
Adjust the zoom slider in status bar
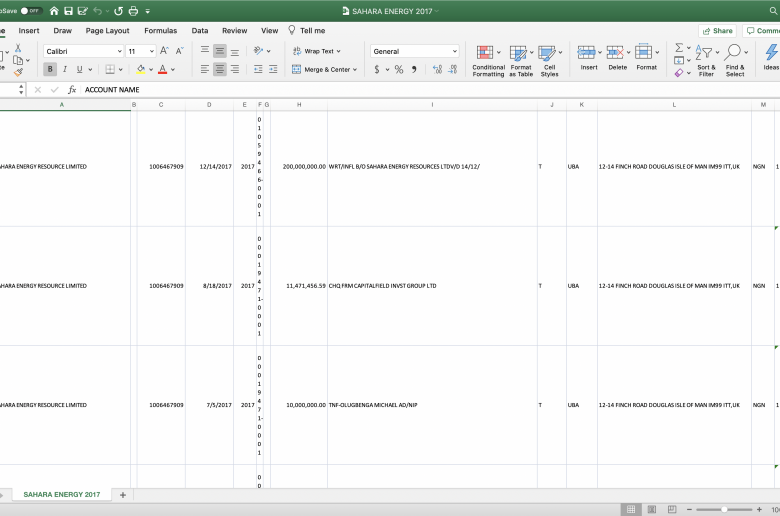pyautogui.click(x=724, y=510)
